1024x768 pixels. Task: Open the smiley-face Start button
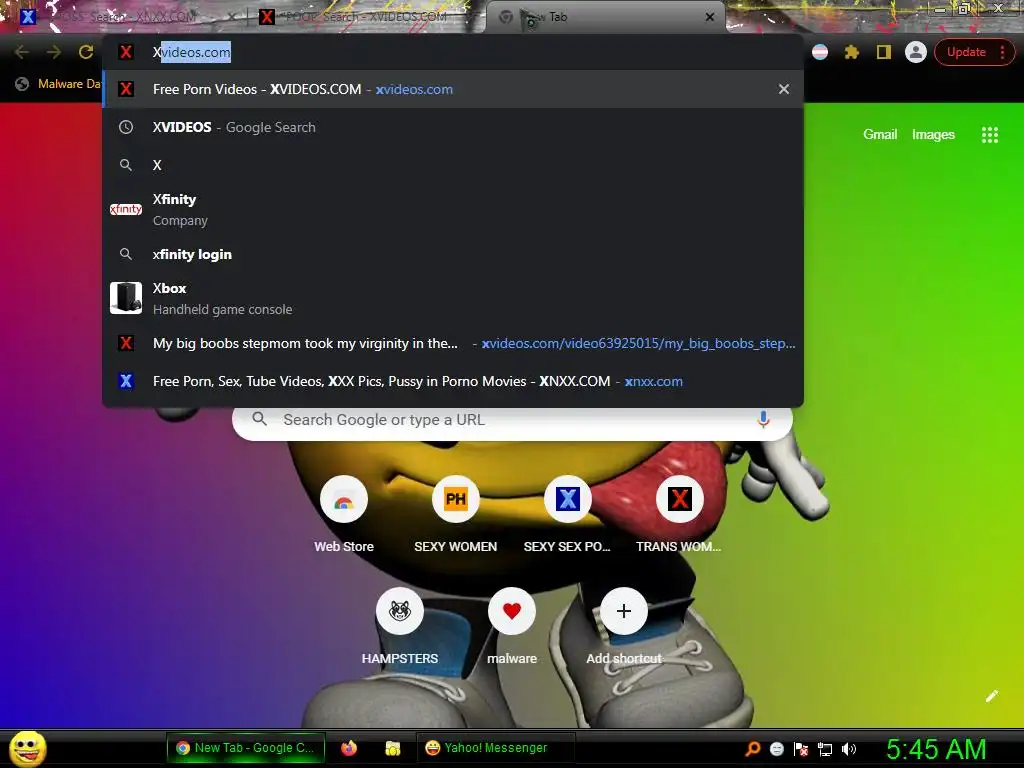coord(28,748)
